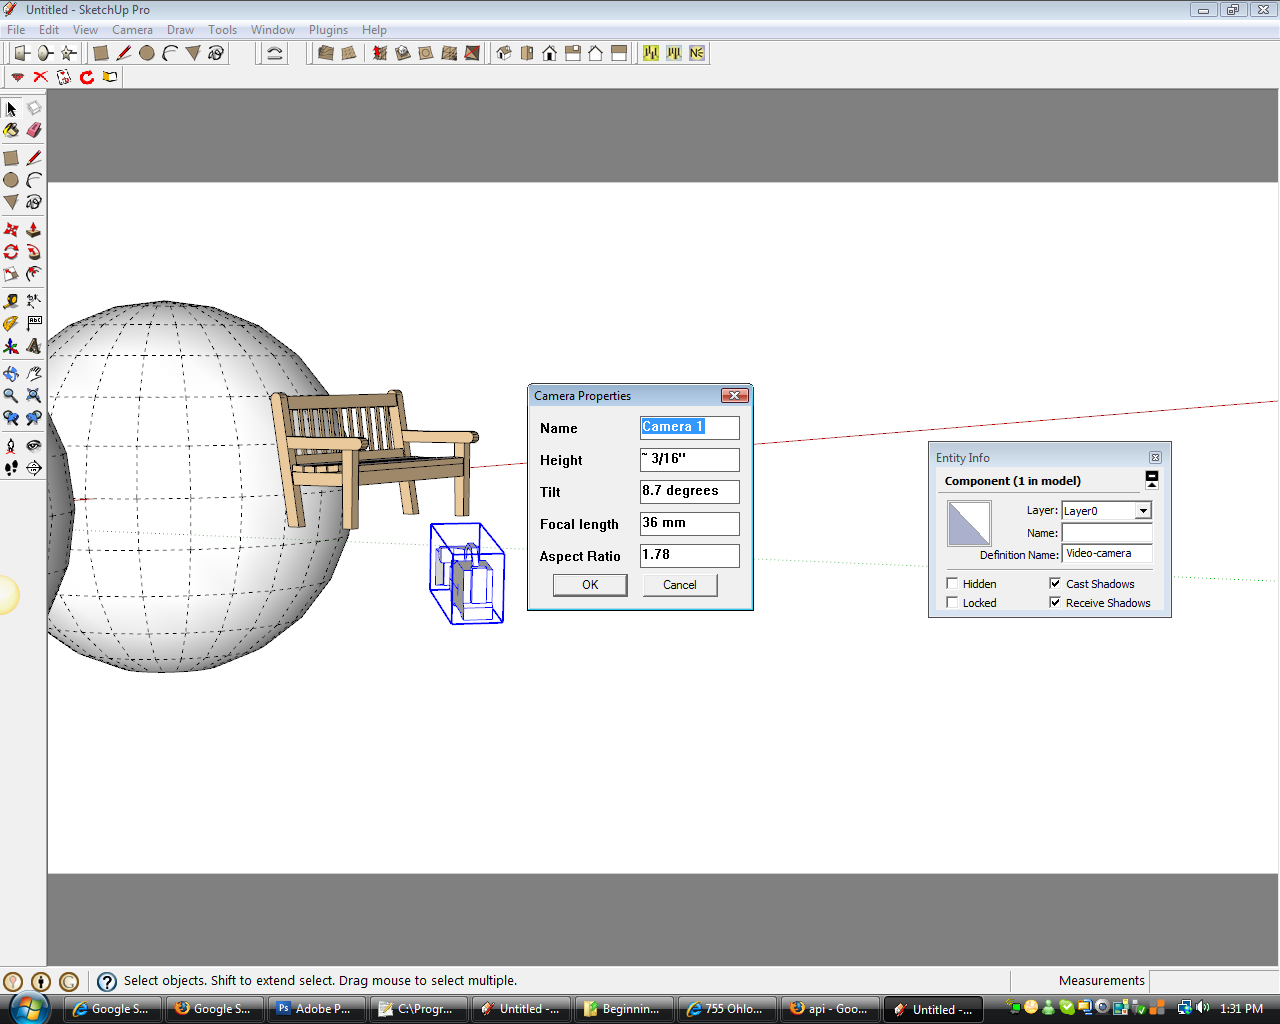The image size is (1280, 1024).
Task: Activate the Push/Pull tool
Action: pos(34,230)
